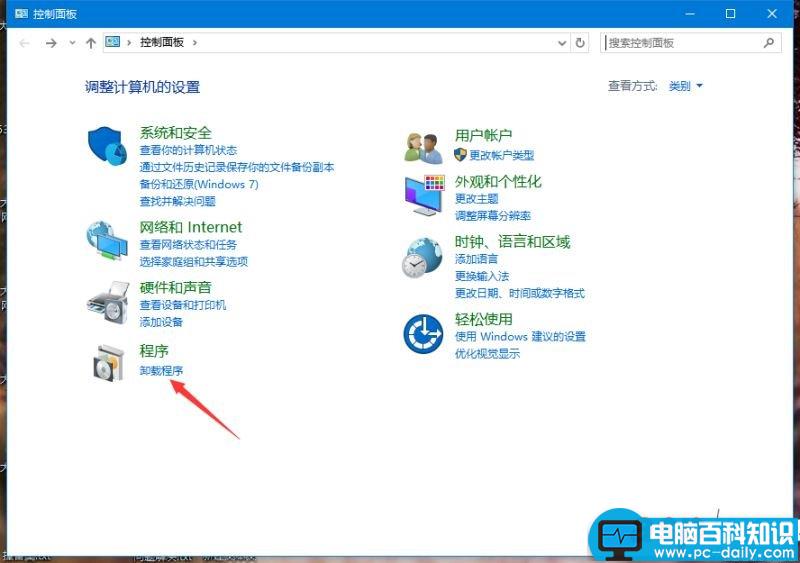The image size is (800, 563).
Task: Close the Control Panel window
Action: click(x=772, y=14)
